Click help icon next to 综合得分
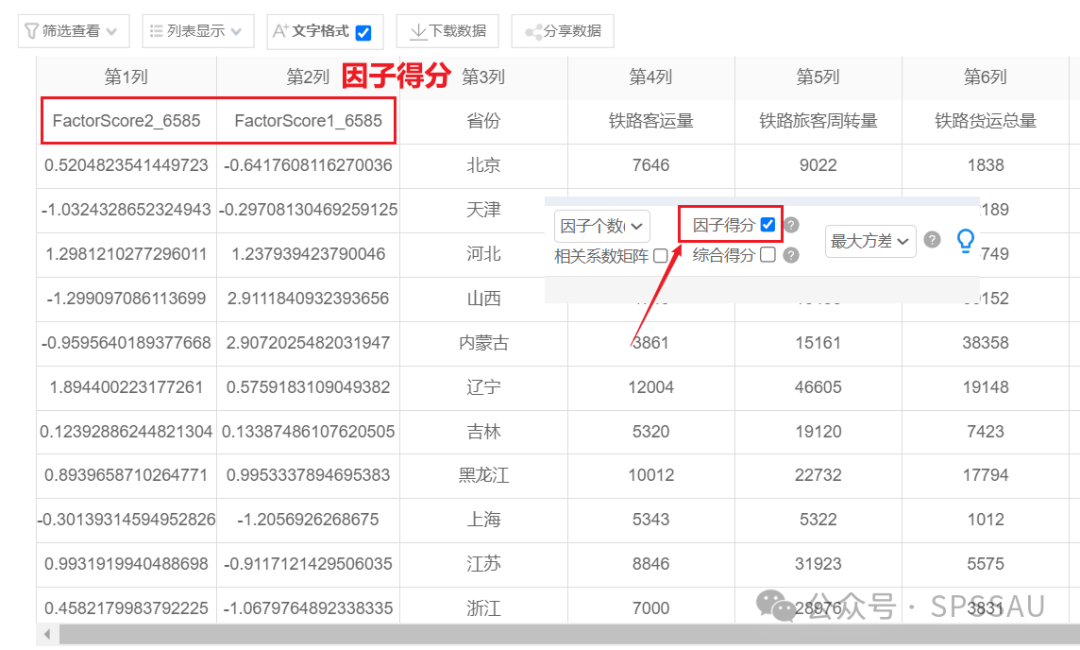This screenshot has height=650, width=1080. (791, 255)
